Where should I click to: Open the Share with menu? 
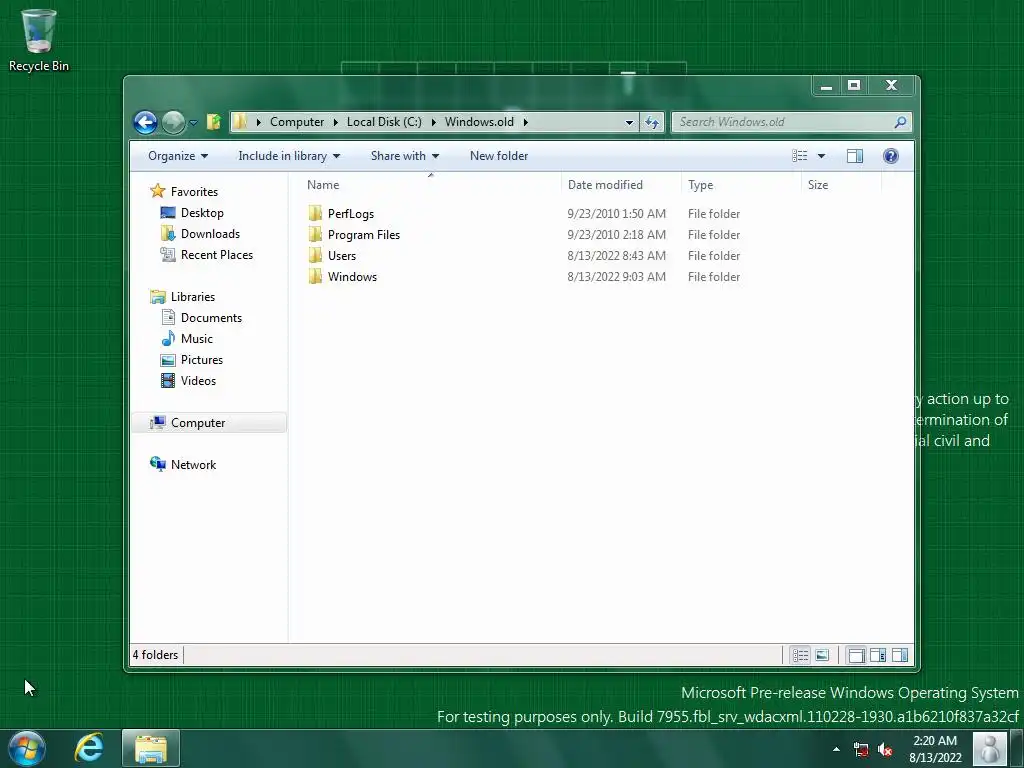click(x=404, y=156)
